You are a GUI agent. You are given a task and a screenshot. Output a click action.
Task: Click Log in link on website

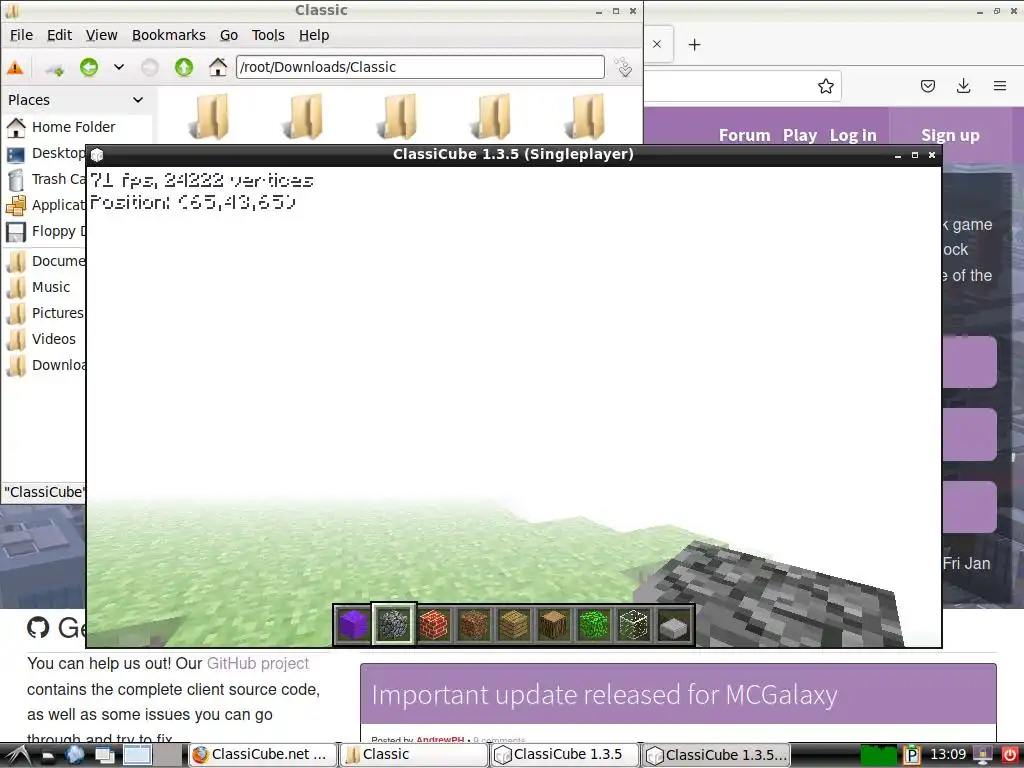853,135
